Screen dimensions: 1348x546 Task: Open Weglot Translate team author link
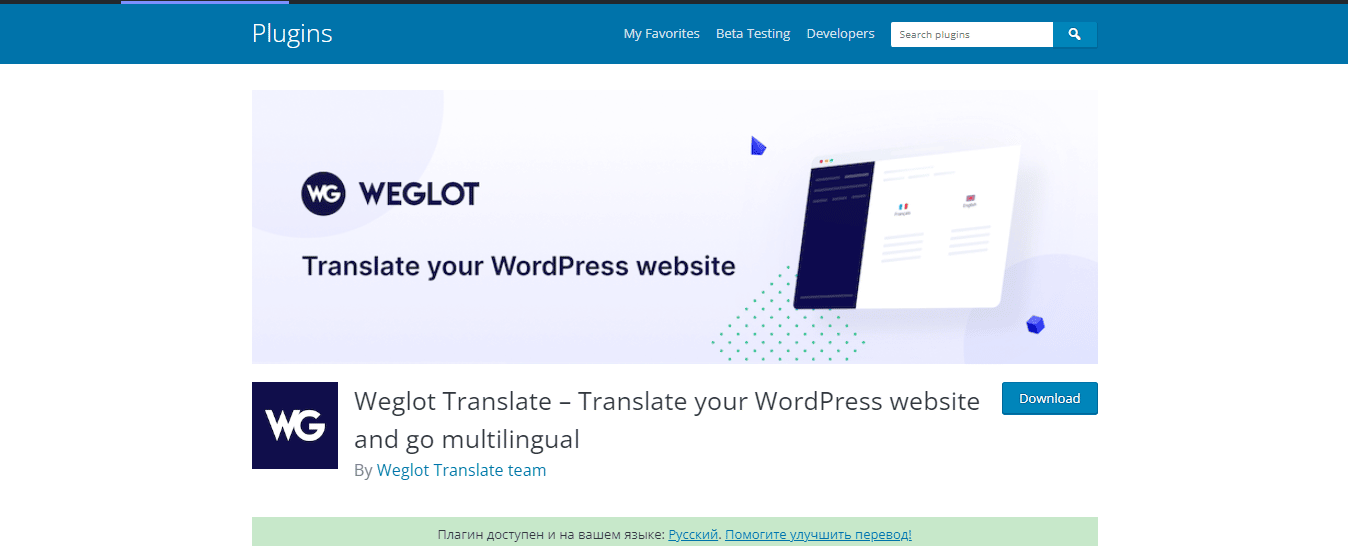[461, 470]
